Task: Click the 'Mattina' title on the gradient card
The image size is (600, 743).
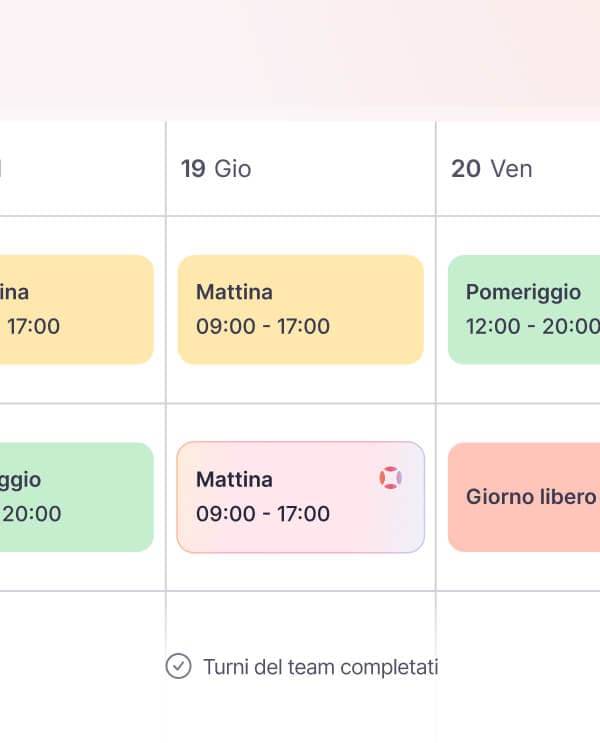Action: point(234,480)
